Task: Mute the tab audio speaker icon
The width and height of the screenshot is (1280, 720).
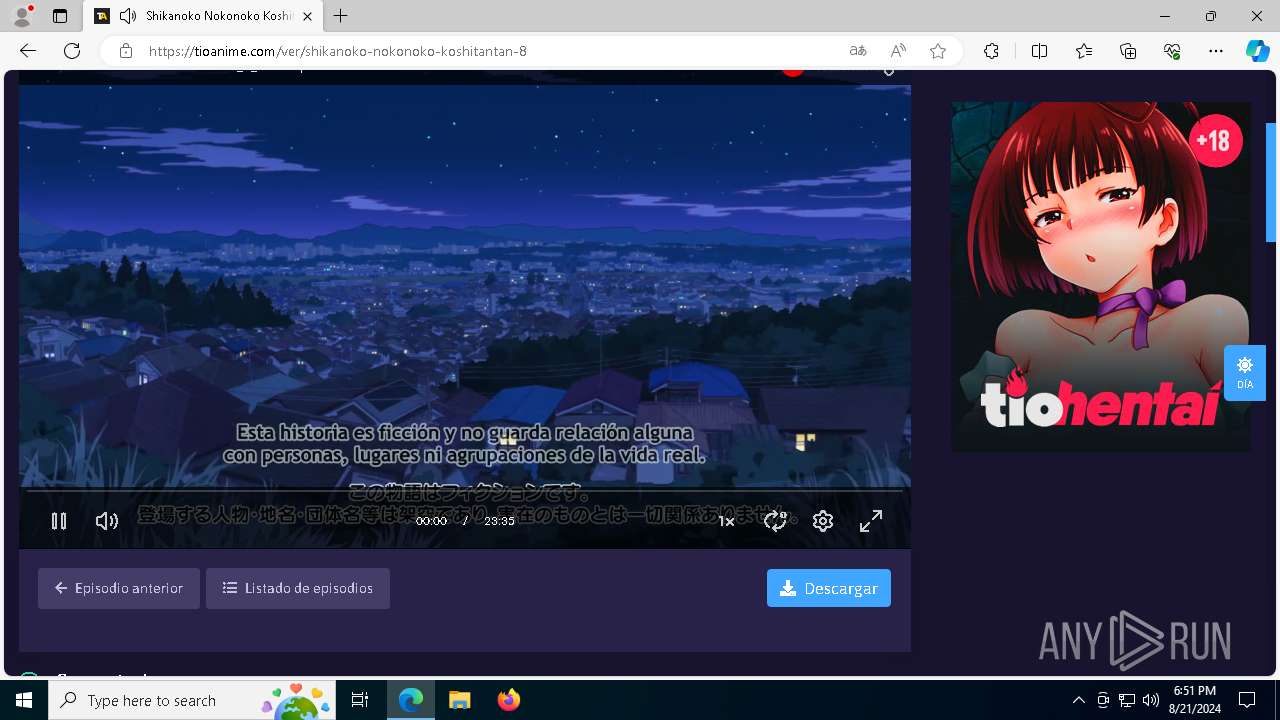Action: [x=128, y=16]
